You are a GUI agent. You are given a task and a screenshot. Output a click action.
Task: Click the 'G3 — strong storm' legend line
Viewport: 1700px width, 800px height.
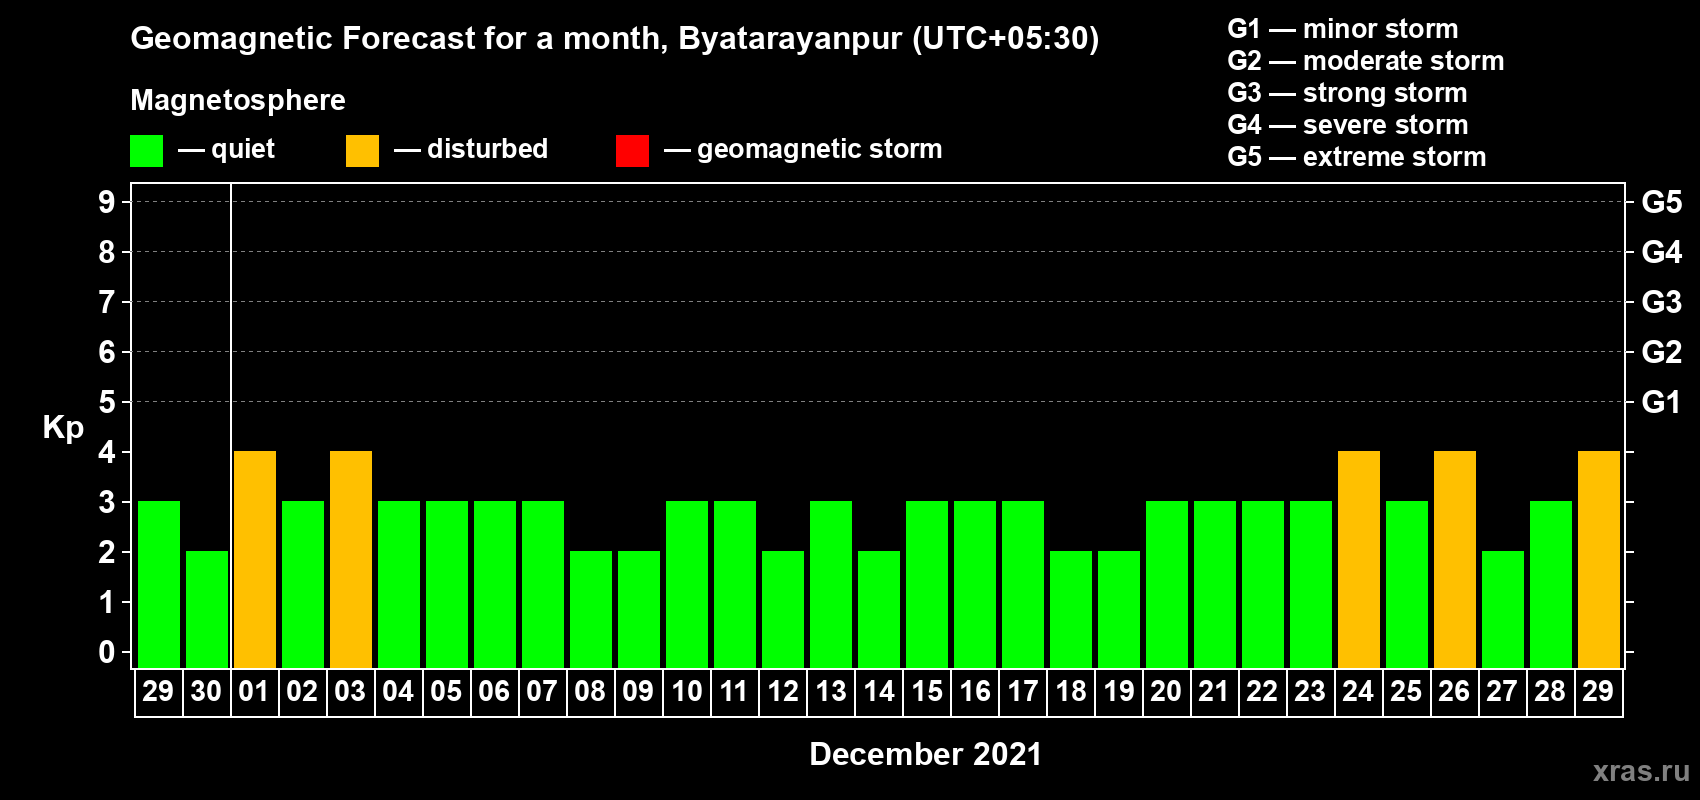pos(1347,93)
